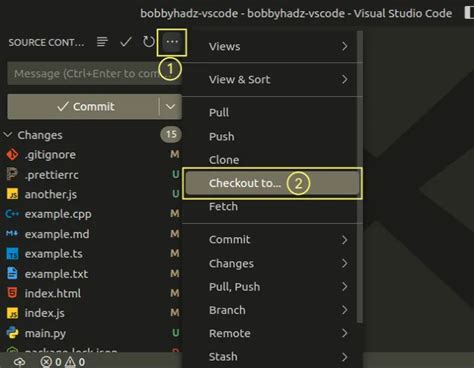This screenshot has width=474, height=368.
Task: Click the refresh icon in Source Control header
Action: point(149,42)
